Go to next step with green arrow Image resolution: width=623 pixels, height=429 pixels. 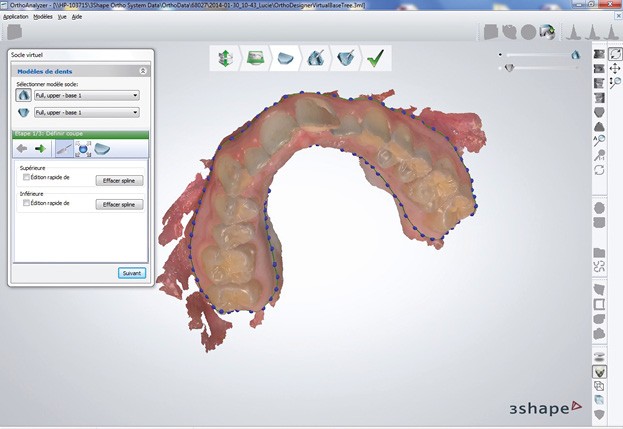pos(41,148)
